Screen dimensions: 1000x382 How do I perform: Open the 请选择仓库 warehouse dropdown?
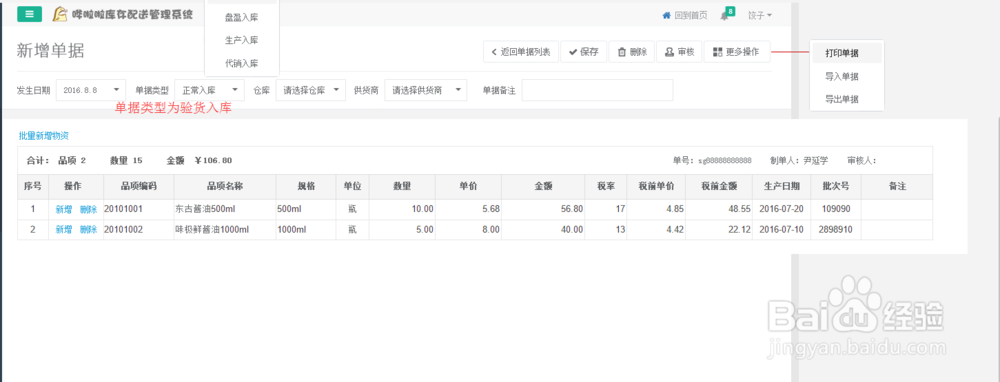pyautogui.click(x=311, y=91)
